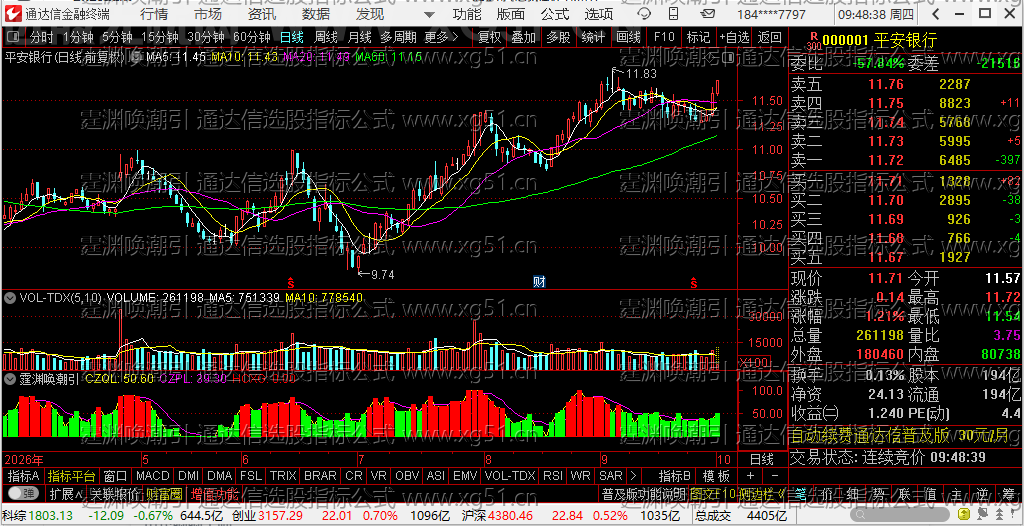Screen dimensions: 1024x526
Task: Expand VOL-TDX indicator dropdown chevron
Action: click(x=10, y=297)
